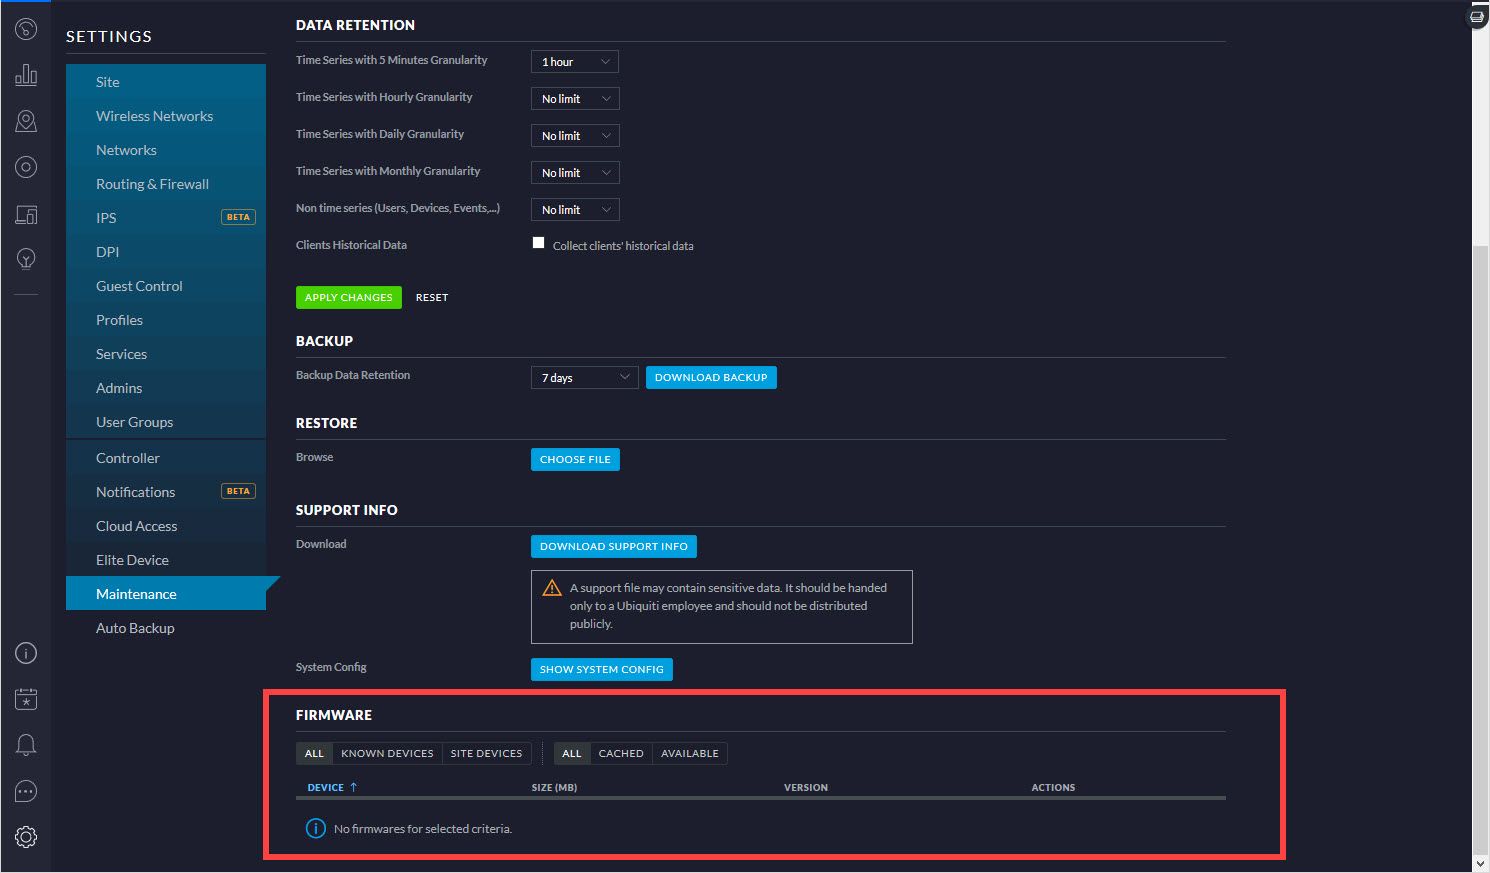Image resolution: width=1490 pixels, height=873 pixels.
Task: Open the Auto Backup settings section
Action: coord(135,628)
